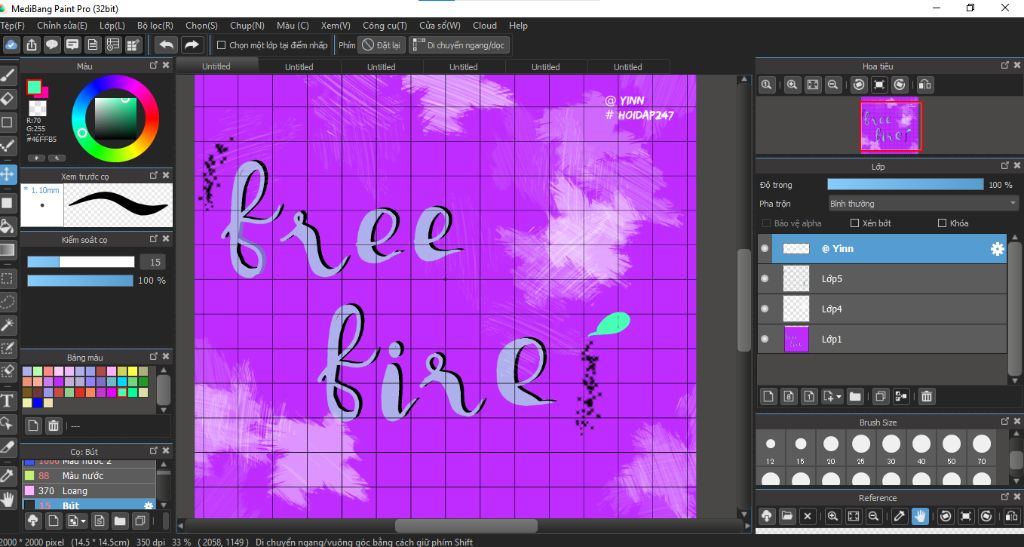This screenshot has height=547, width=1024.
Task: Click fit-to-window icon in the Navigator
Action: (812, 85)
